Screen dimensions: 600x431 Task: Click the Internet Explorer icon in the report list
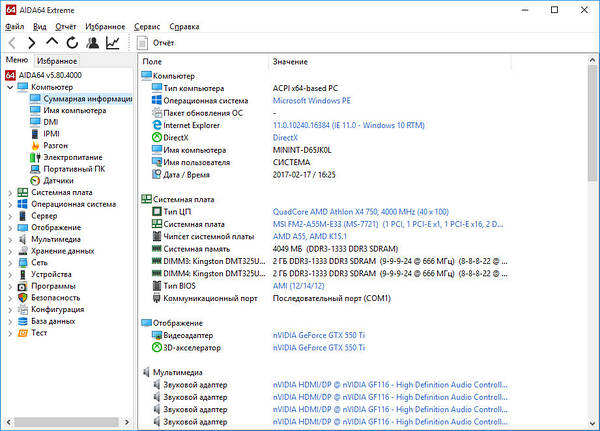point(157,125)
